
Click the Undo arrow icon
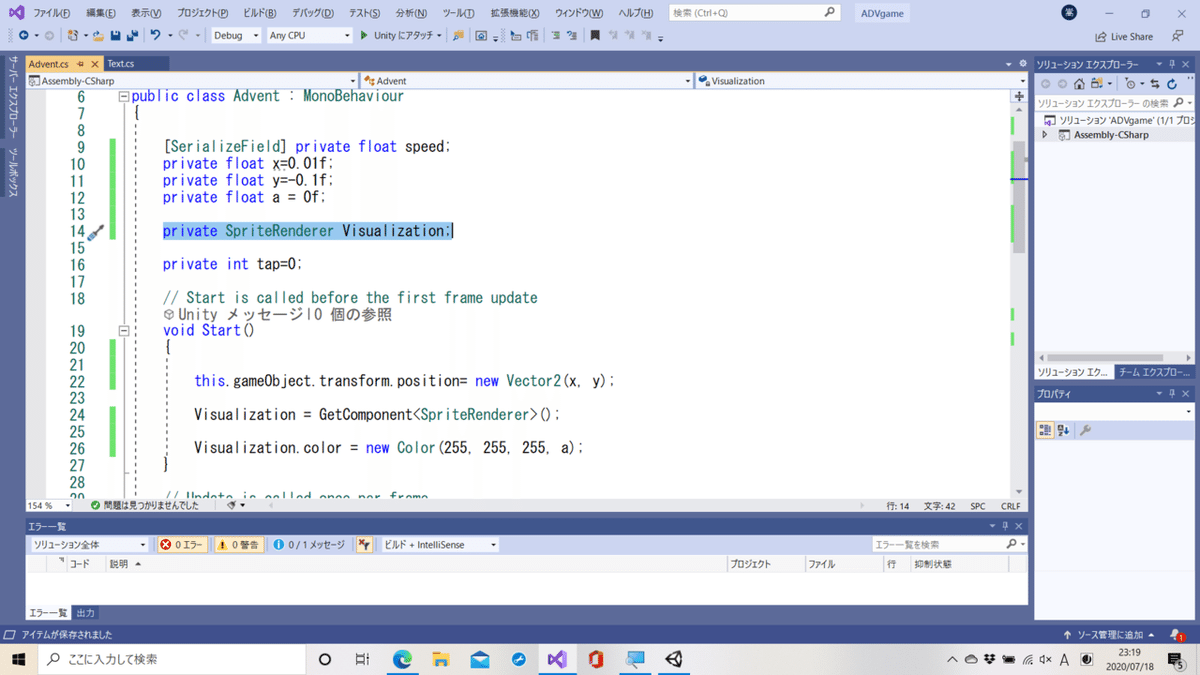155,35
